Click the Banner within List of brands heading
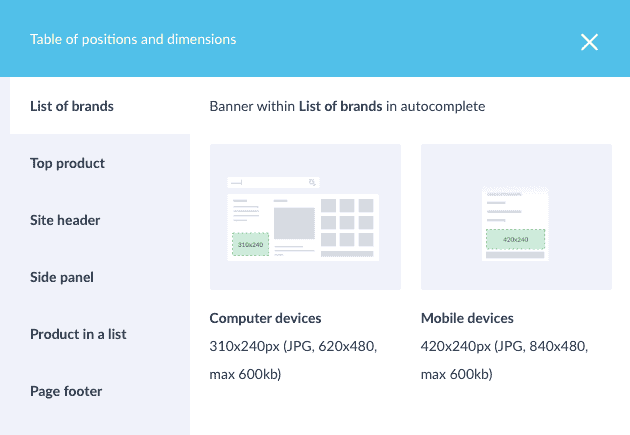Image resolution: width=630 pixels, height=435 pixels. point(347,106)
